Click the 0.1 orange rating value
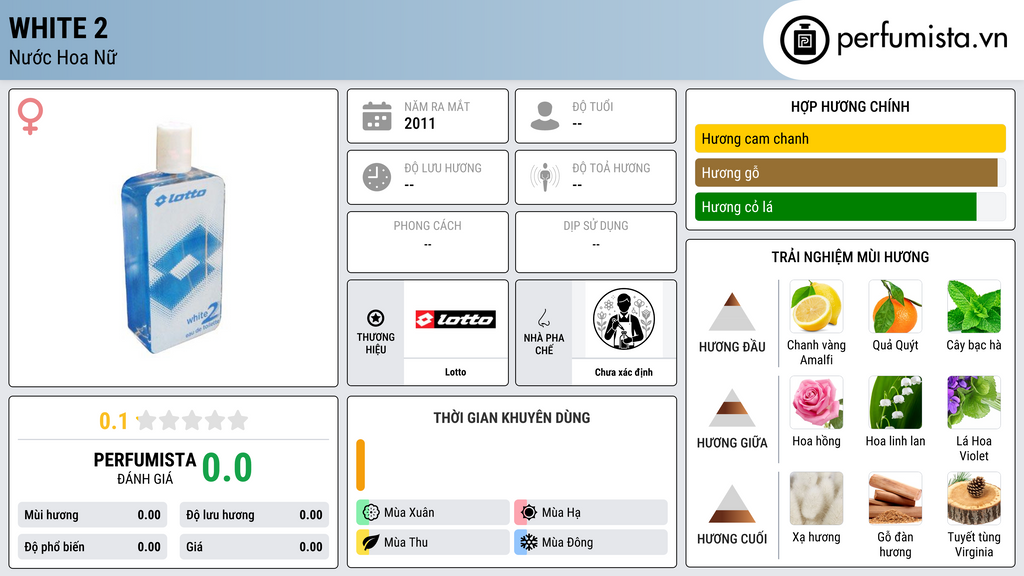Image resolution: width=1024 pixels, height=576 pixels. click(114, 421)
